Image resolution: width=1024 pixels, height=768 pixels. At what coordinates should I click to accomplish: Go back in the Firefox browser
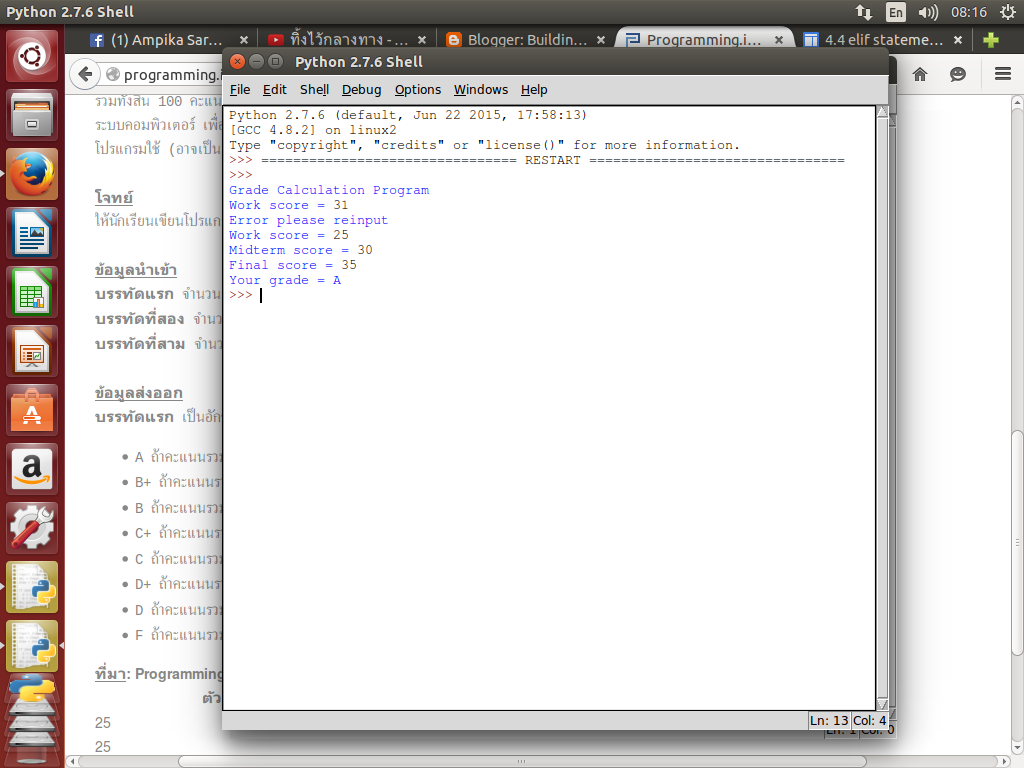tap(85, 74)
